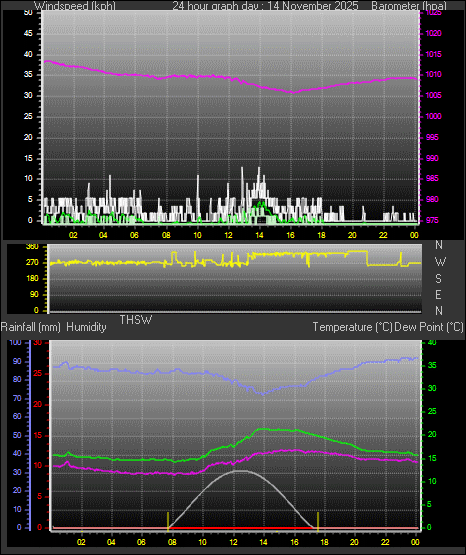This screenshot has width=466, height=555.
Task: Click the '985' barometer scale value
Action: 432,178
